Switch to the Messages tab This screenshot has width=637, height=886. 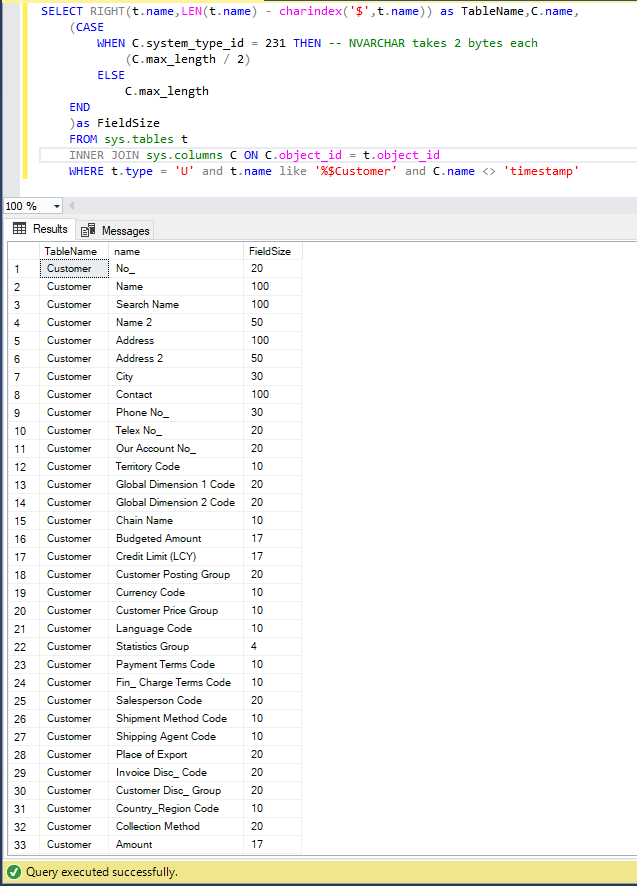[x=115, y=231]
